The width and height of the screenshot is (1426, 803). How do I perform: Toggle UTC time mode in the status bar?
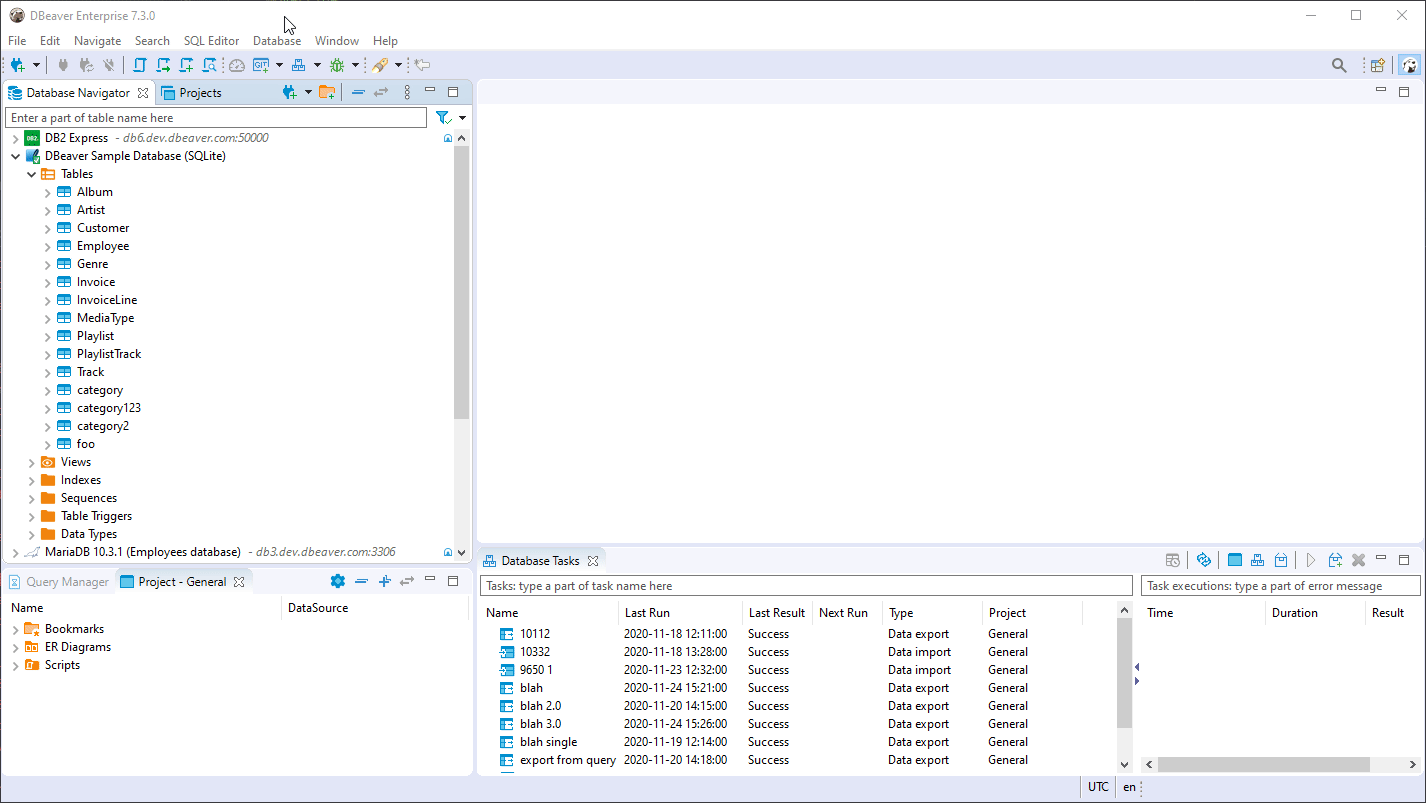pos(1097,787)
